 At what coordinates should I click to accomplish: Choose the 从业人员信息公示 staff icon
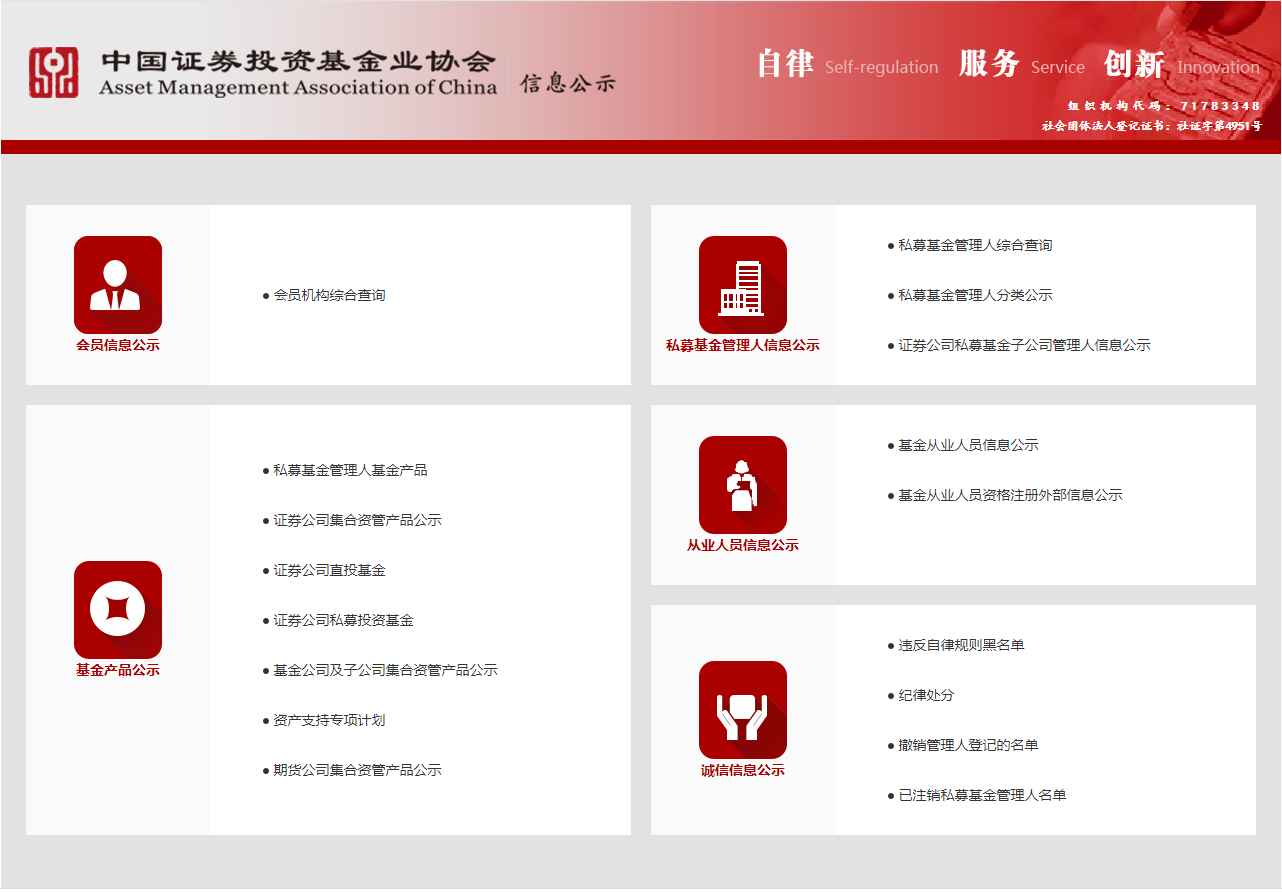(x=743, y=485)
